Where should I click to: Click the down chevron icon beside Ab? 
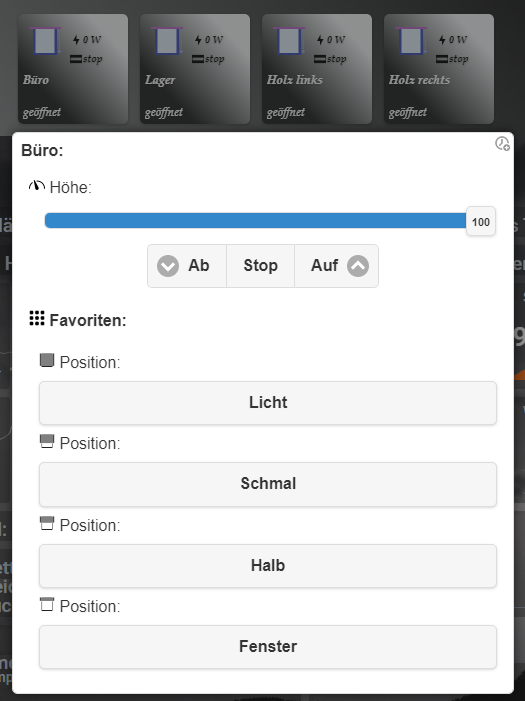(168, 266)
